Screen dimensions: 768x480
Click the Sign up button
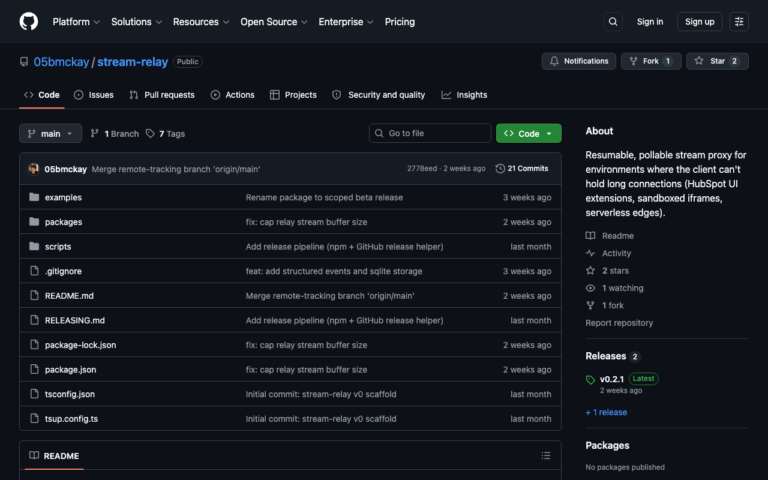click(x=699, y=22)
